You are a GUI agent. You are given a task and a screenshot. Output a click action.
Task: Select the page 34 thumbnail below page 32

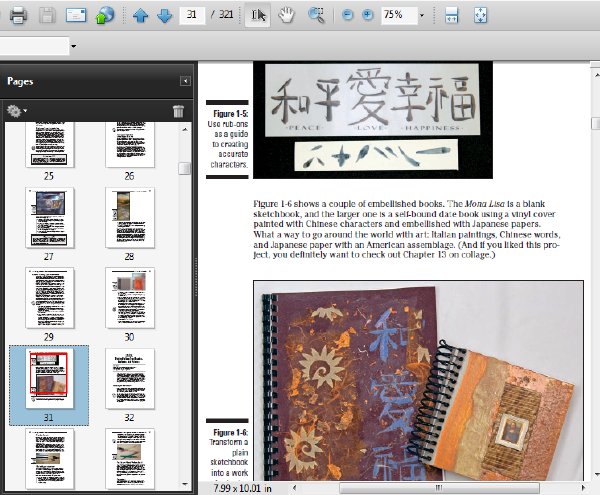130,459
